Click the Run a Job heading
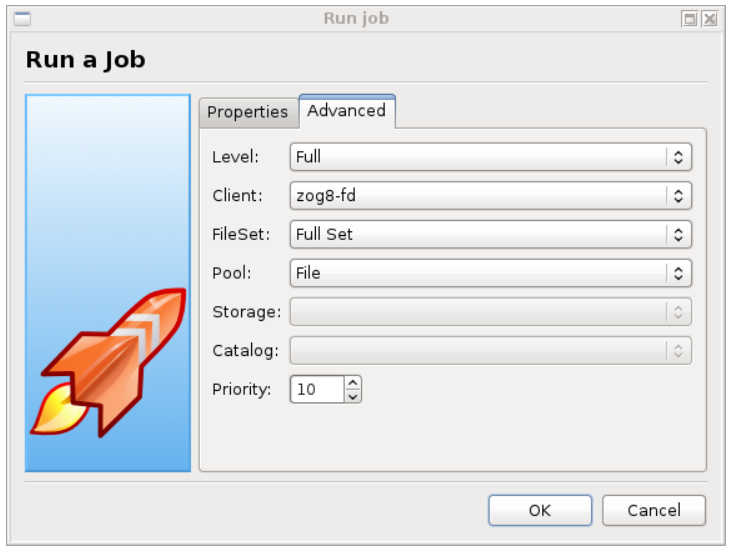The image size is (733, 550). [x=85, y=59]
